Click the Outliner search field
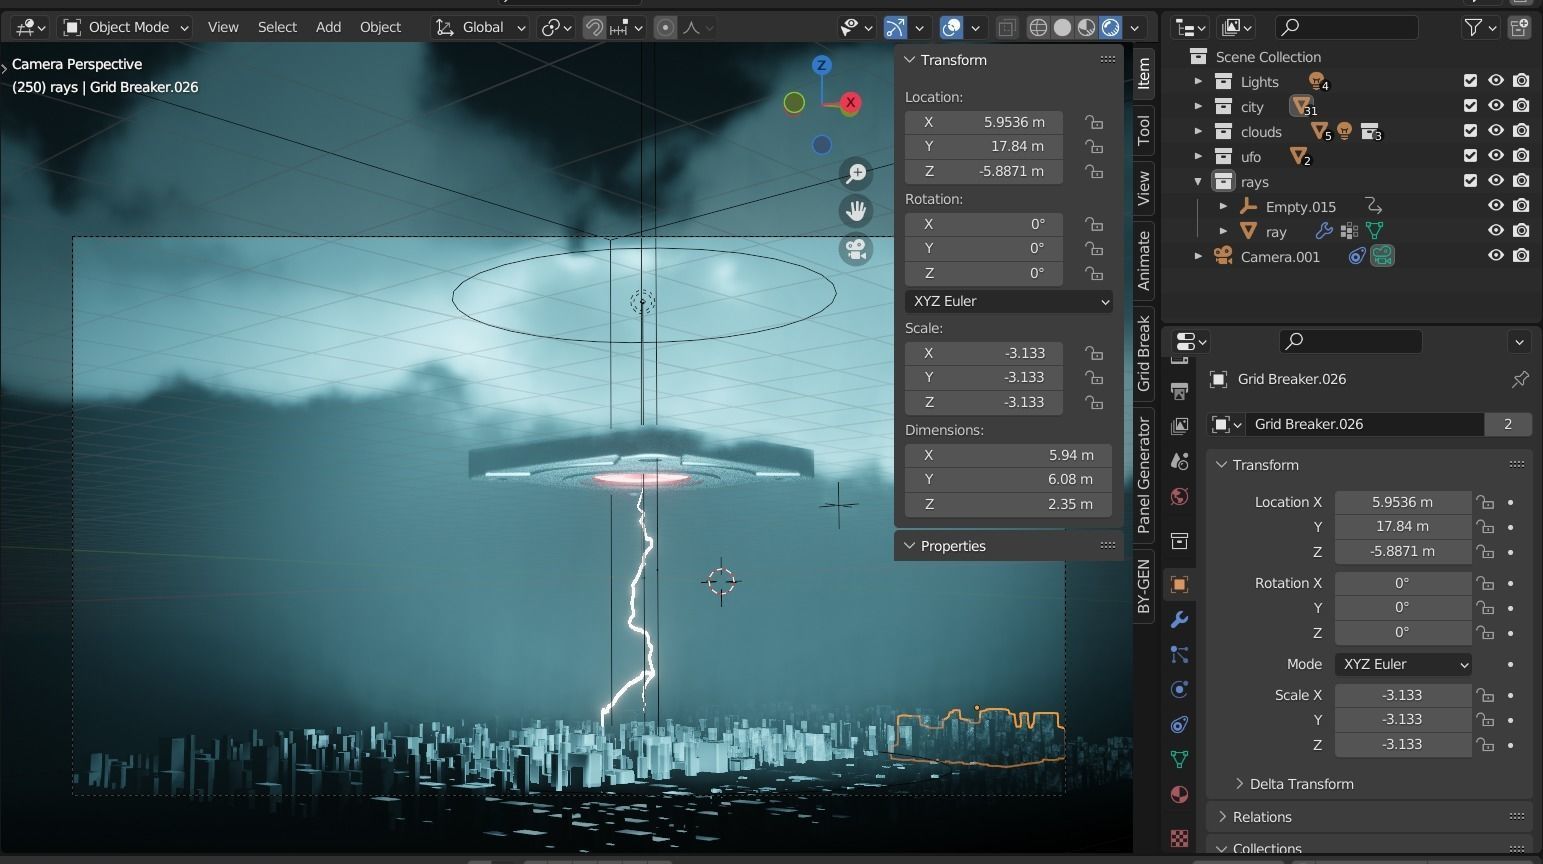The height and width of the screenshot is (864, 1543). [x=1347, y=27]
